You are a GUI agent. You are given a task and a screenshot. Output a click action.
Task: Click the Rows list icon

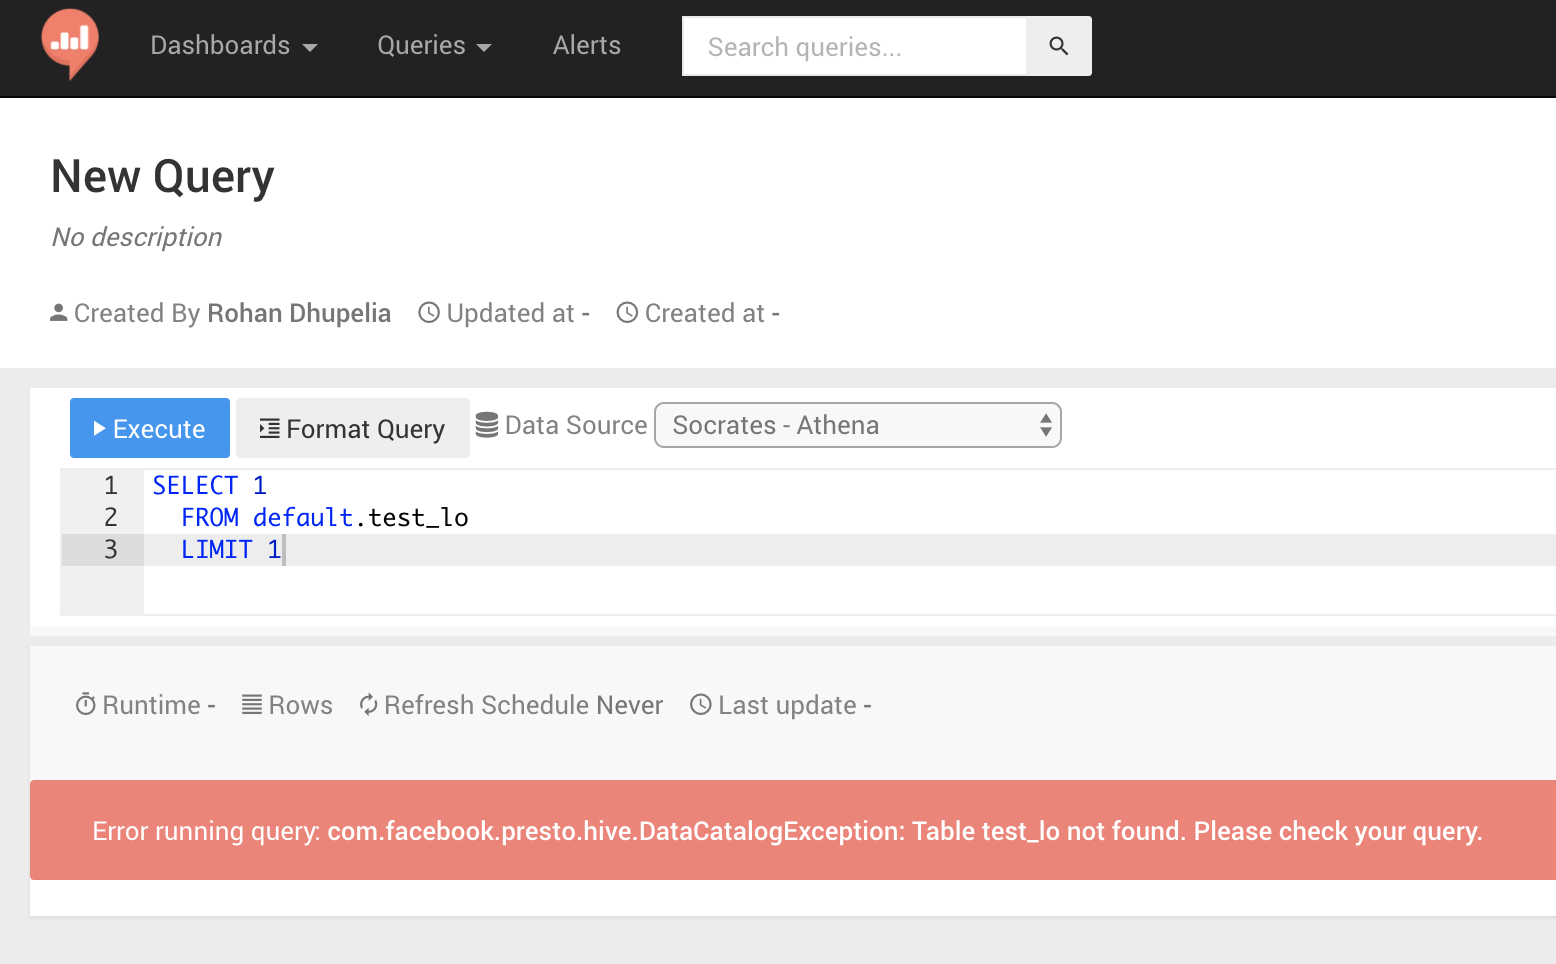[x=252, y=705]
